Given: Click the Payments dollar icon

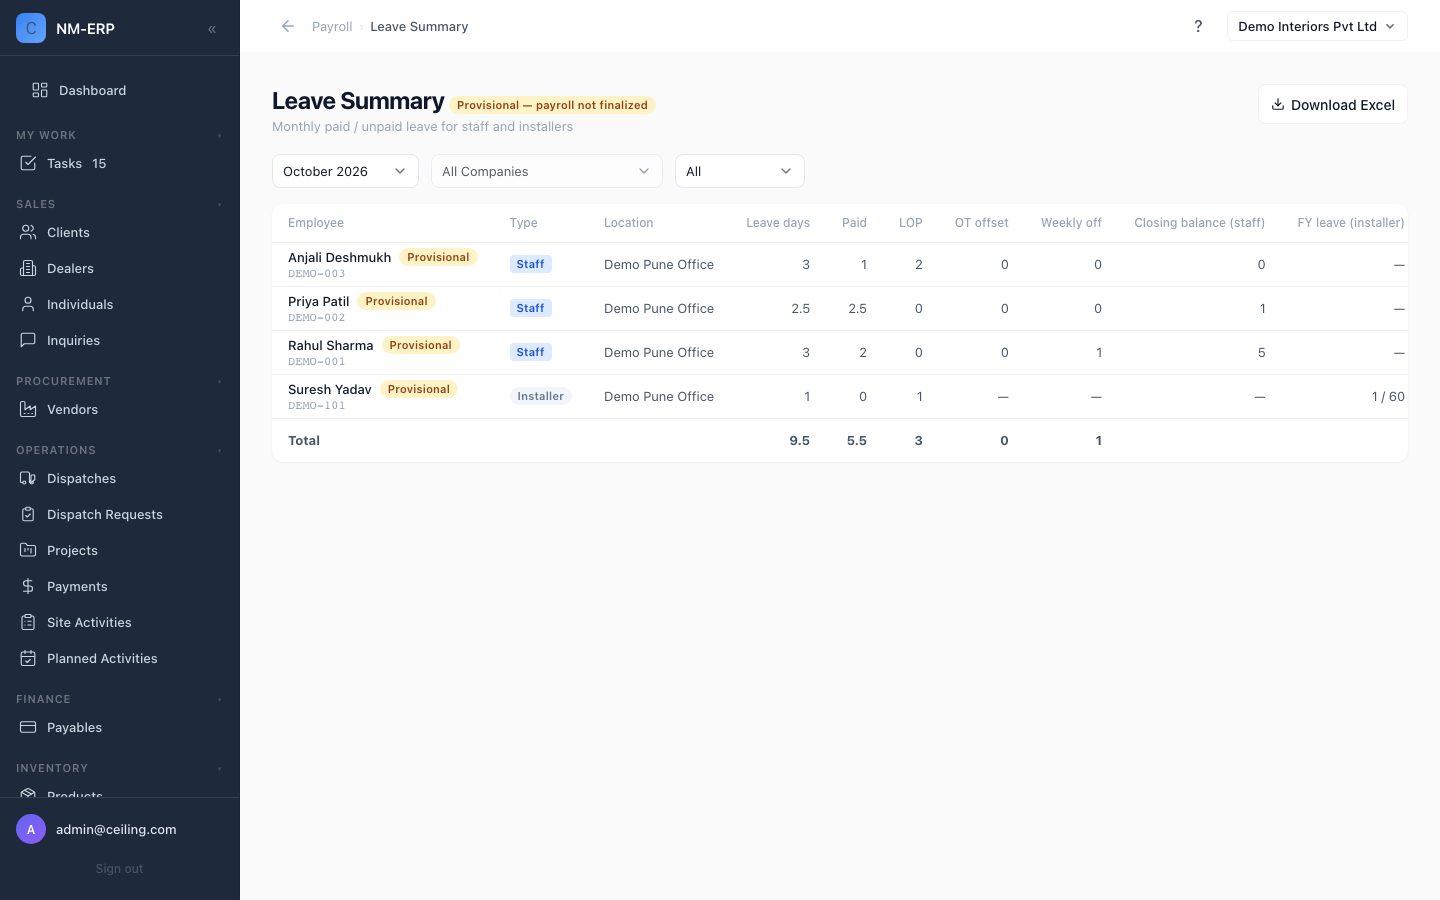Looking at the screenshot, I should [28, 586].
